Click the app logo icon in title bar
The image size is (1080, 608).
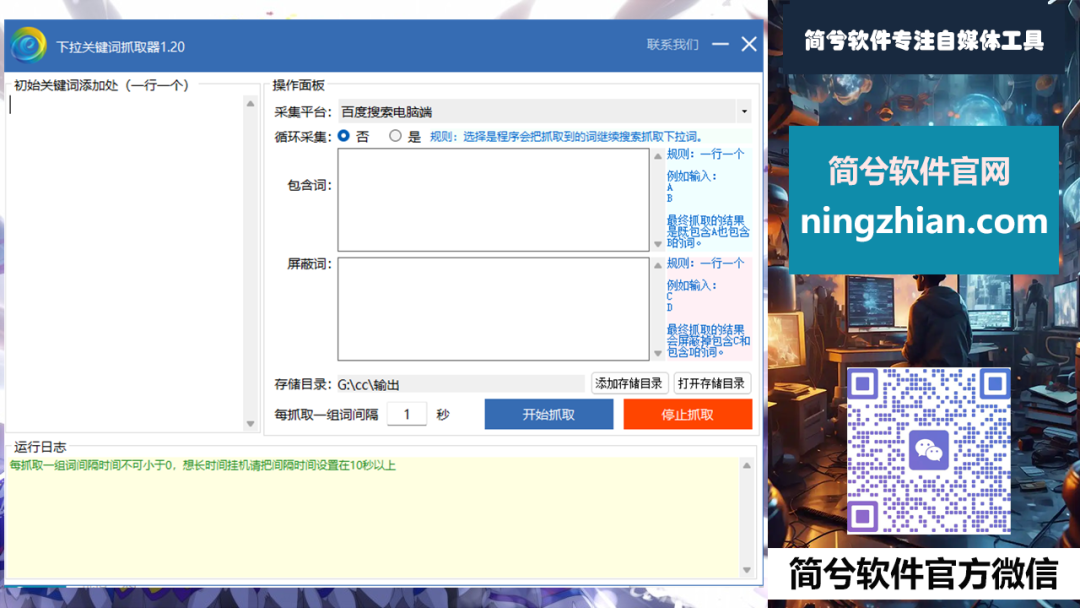(x=29, y=46)
